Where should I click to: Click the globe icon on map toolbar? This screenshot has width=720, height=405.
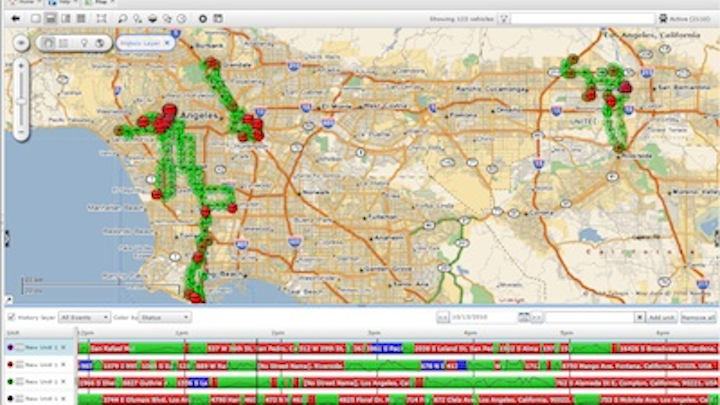click(100, 43)
